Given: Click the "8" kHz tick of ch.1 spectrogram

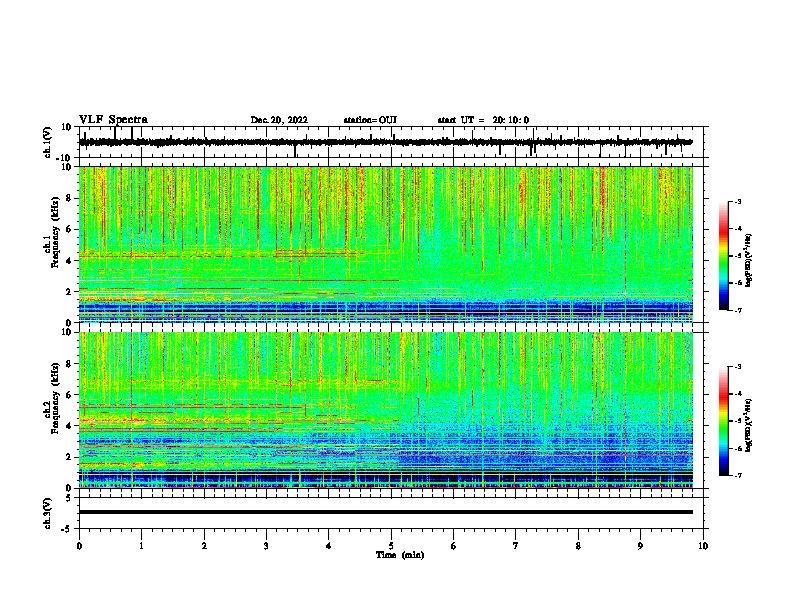Looking at the screenshot, I should point(69,198).
